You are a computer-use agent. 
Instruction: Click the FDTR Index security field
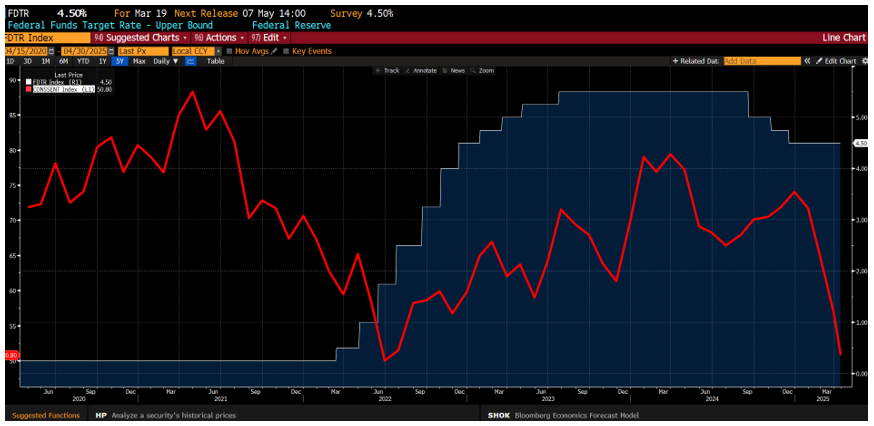(x=47, y=37)
